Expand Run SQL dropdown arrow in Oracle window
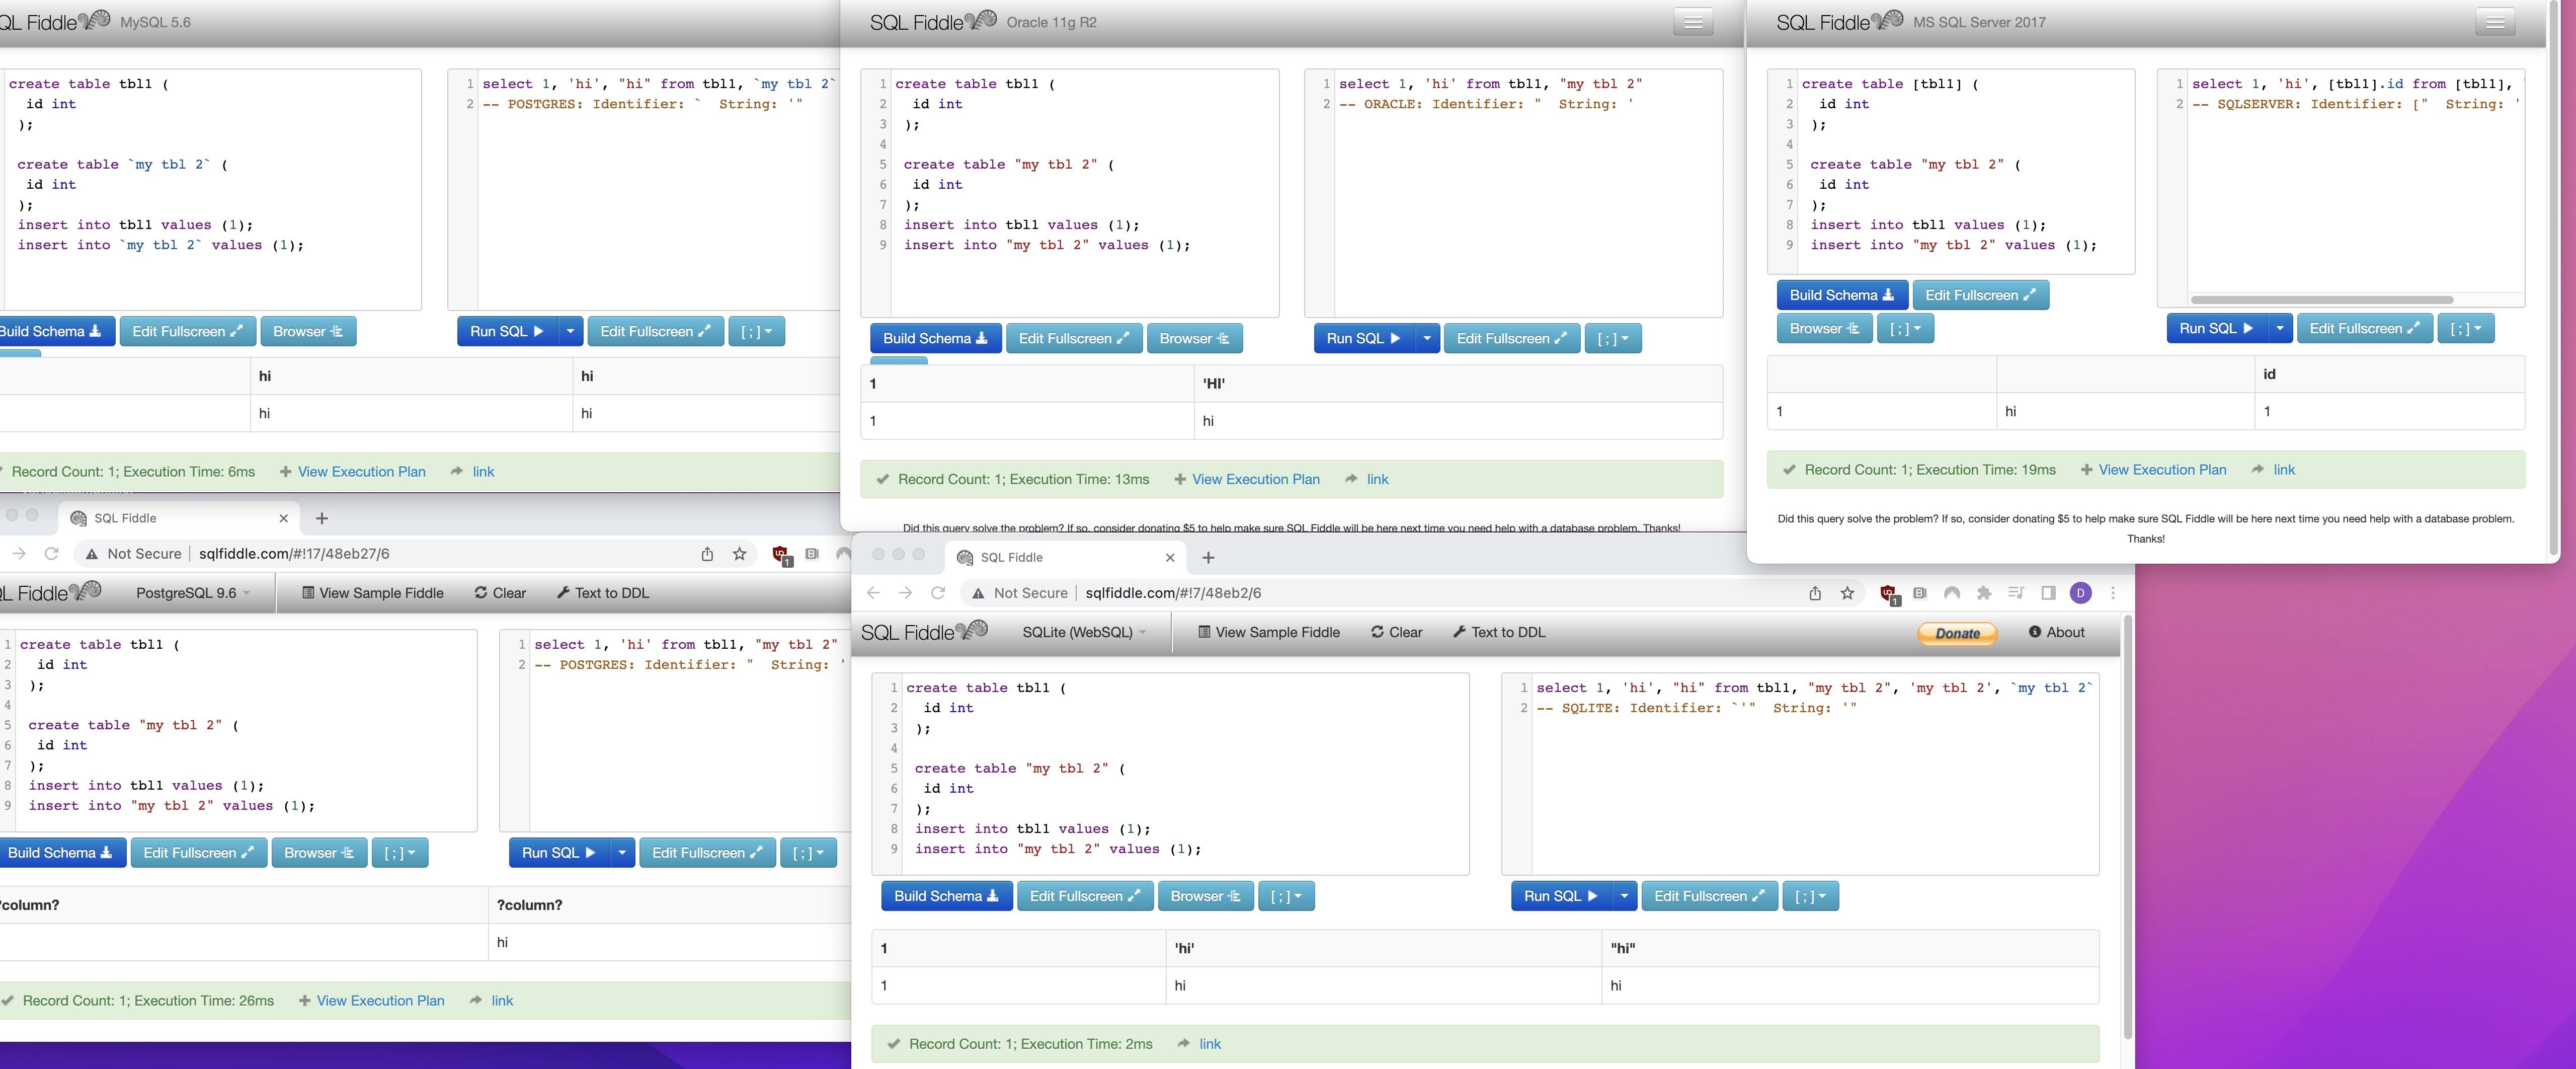 [1427, 338]
